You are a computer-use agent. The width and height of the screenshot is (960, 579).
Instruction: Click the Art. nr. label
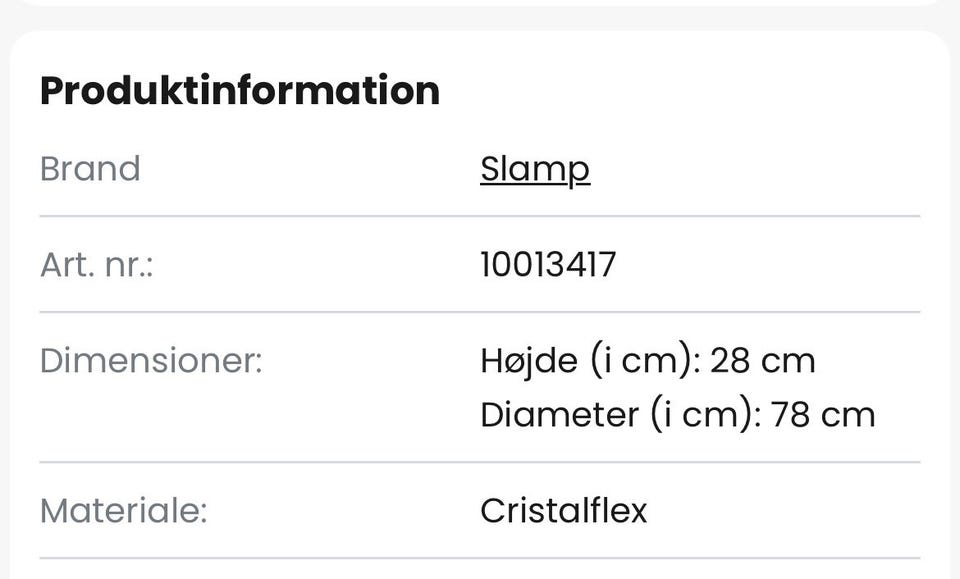coord(96,265)
